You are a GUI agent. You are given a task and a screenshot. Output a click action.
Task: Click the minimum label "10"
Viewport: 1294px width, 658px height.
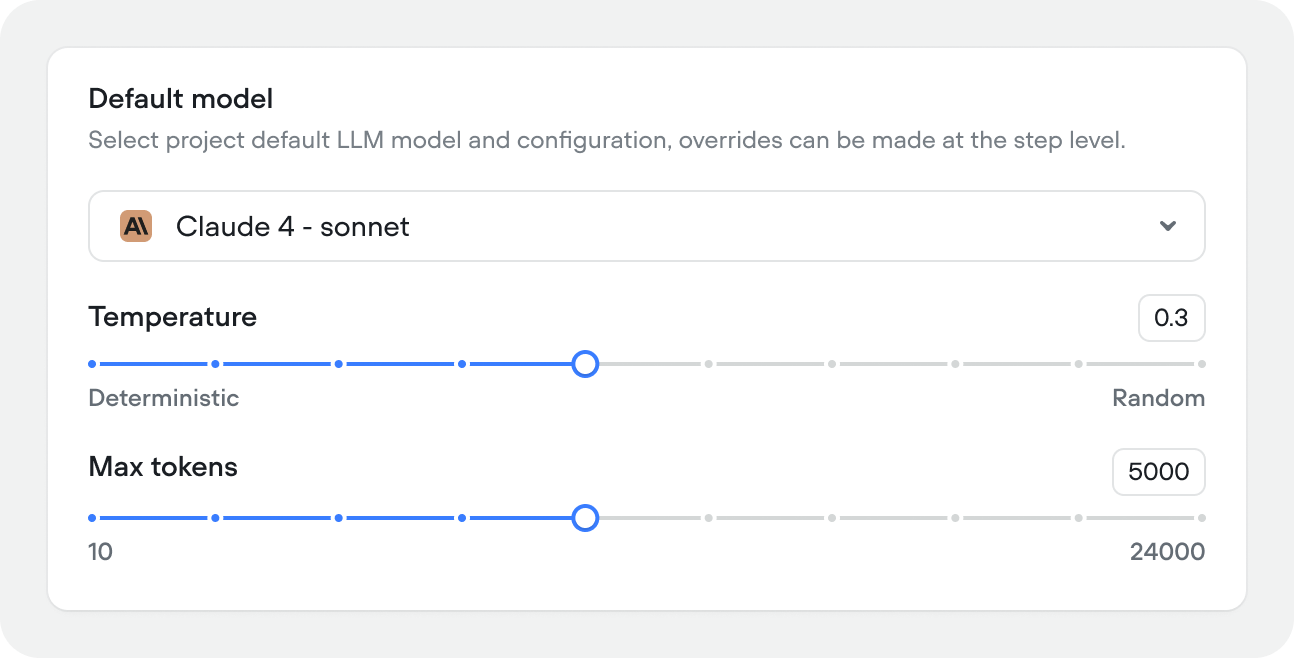(x=100, y=552)
